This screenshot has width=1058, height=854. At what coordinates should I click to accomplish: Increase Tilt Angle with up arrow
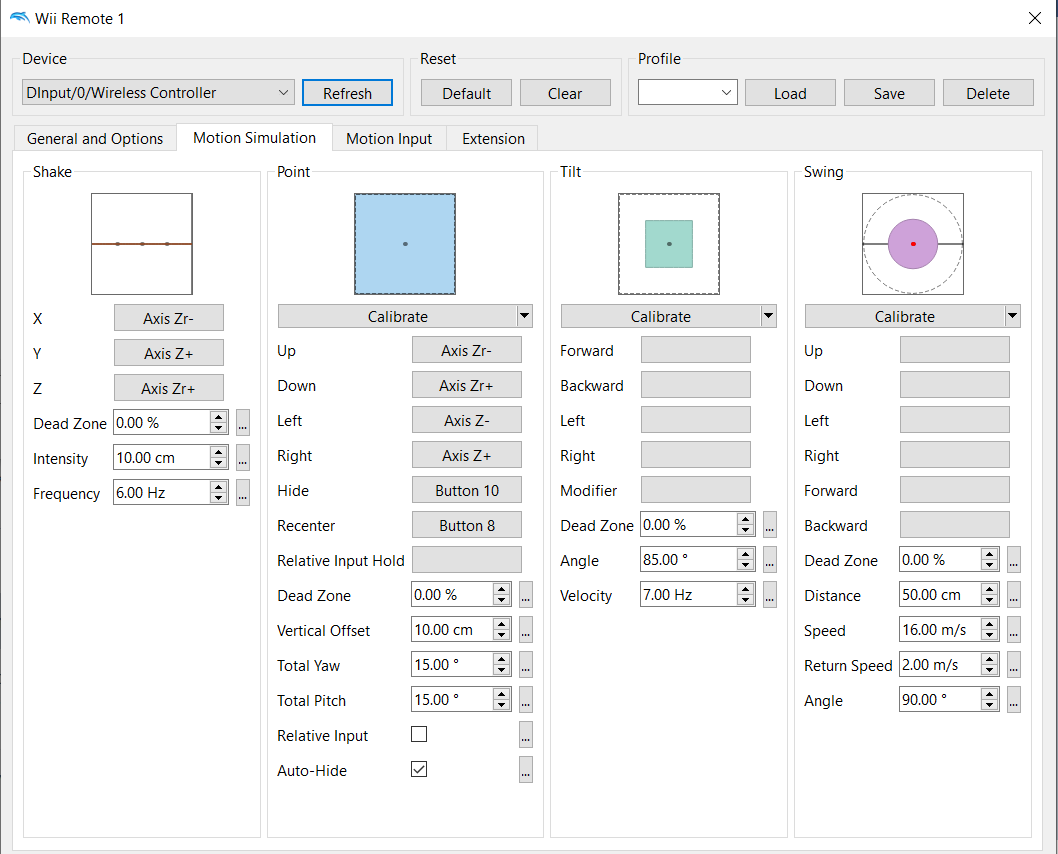(746, 554)
